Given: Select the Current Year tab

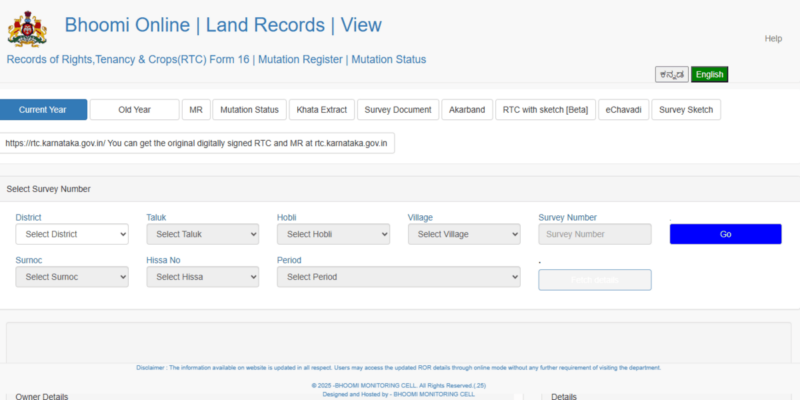Looking at the screenshot, I should click(x=43, y=110).
